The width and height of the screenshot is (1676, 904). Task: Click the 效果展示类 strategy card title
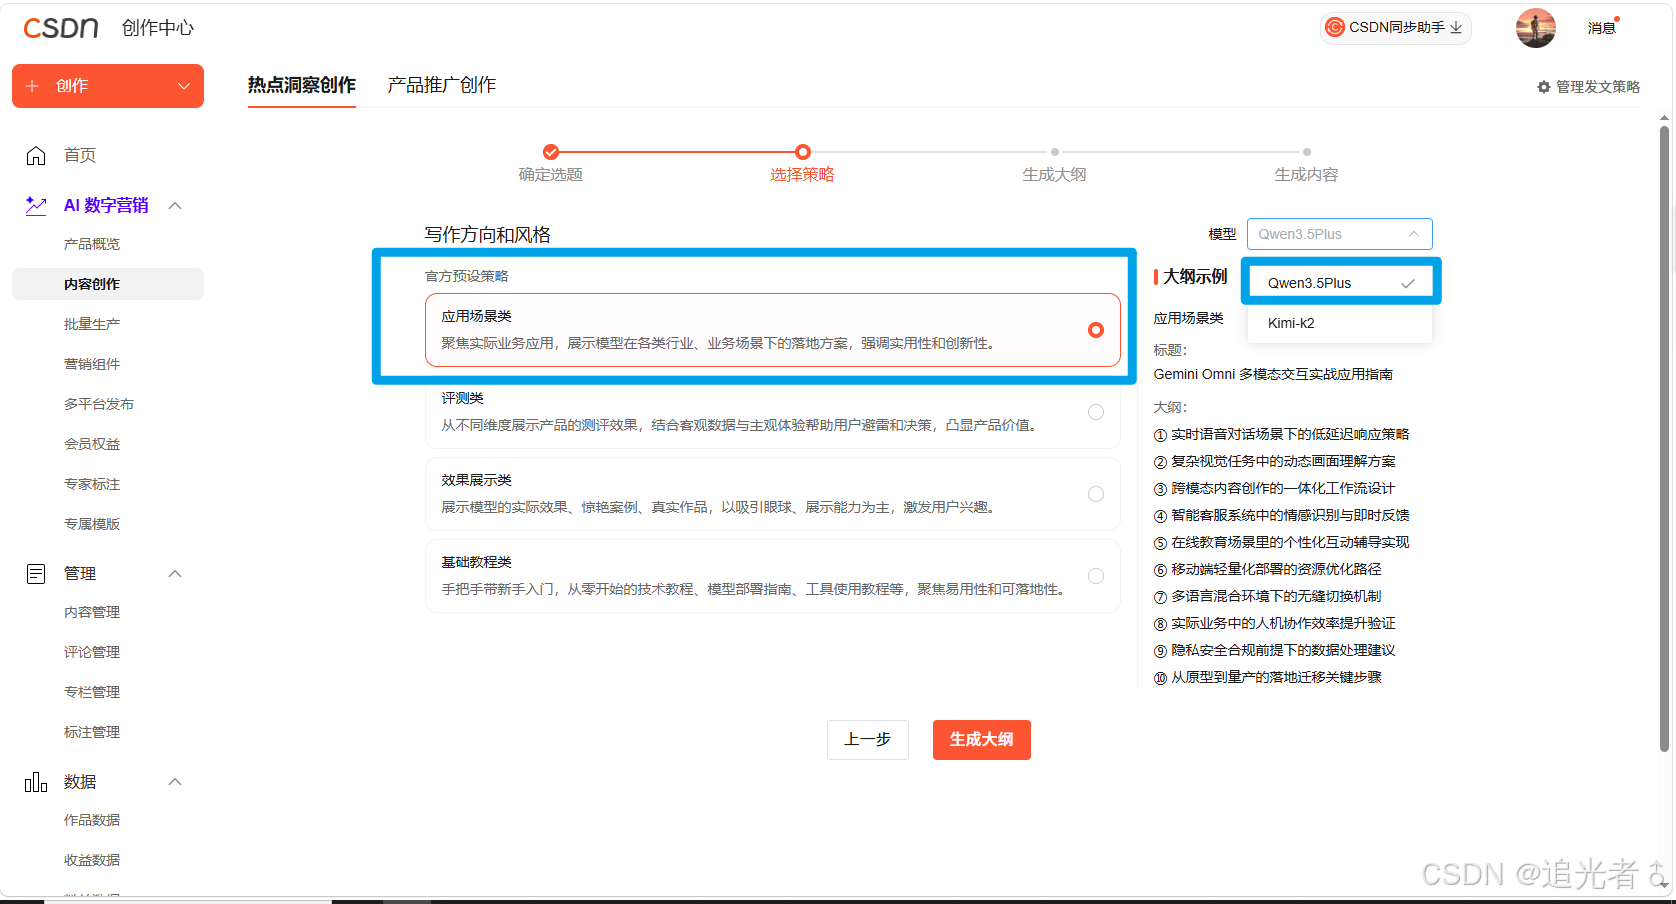tap(477, 480)
